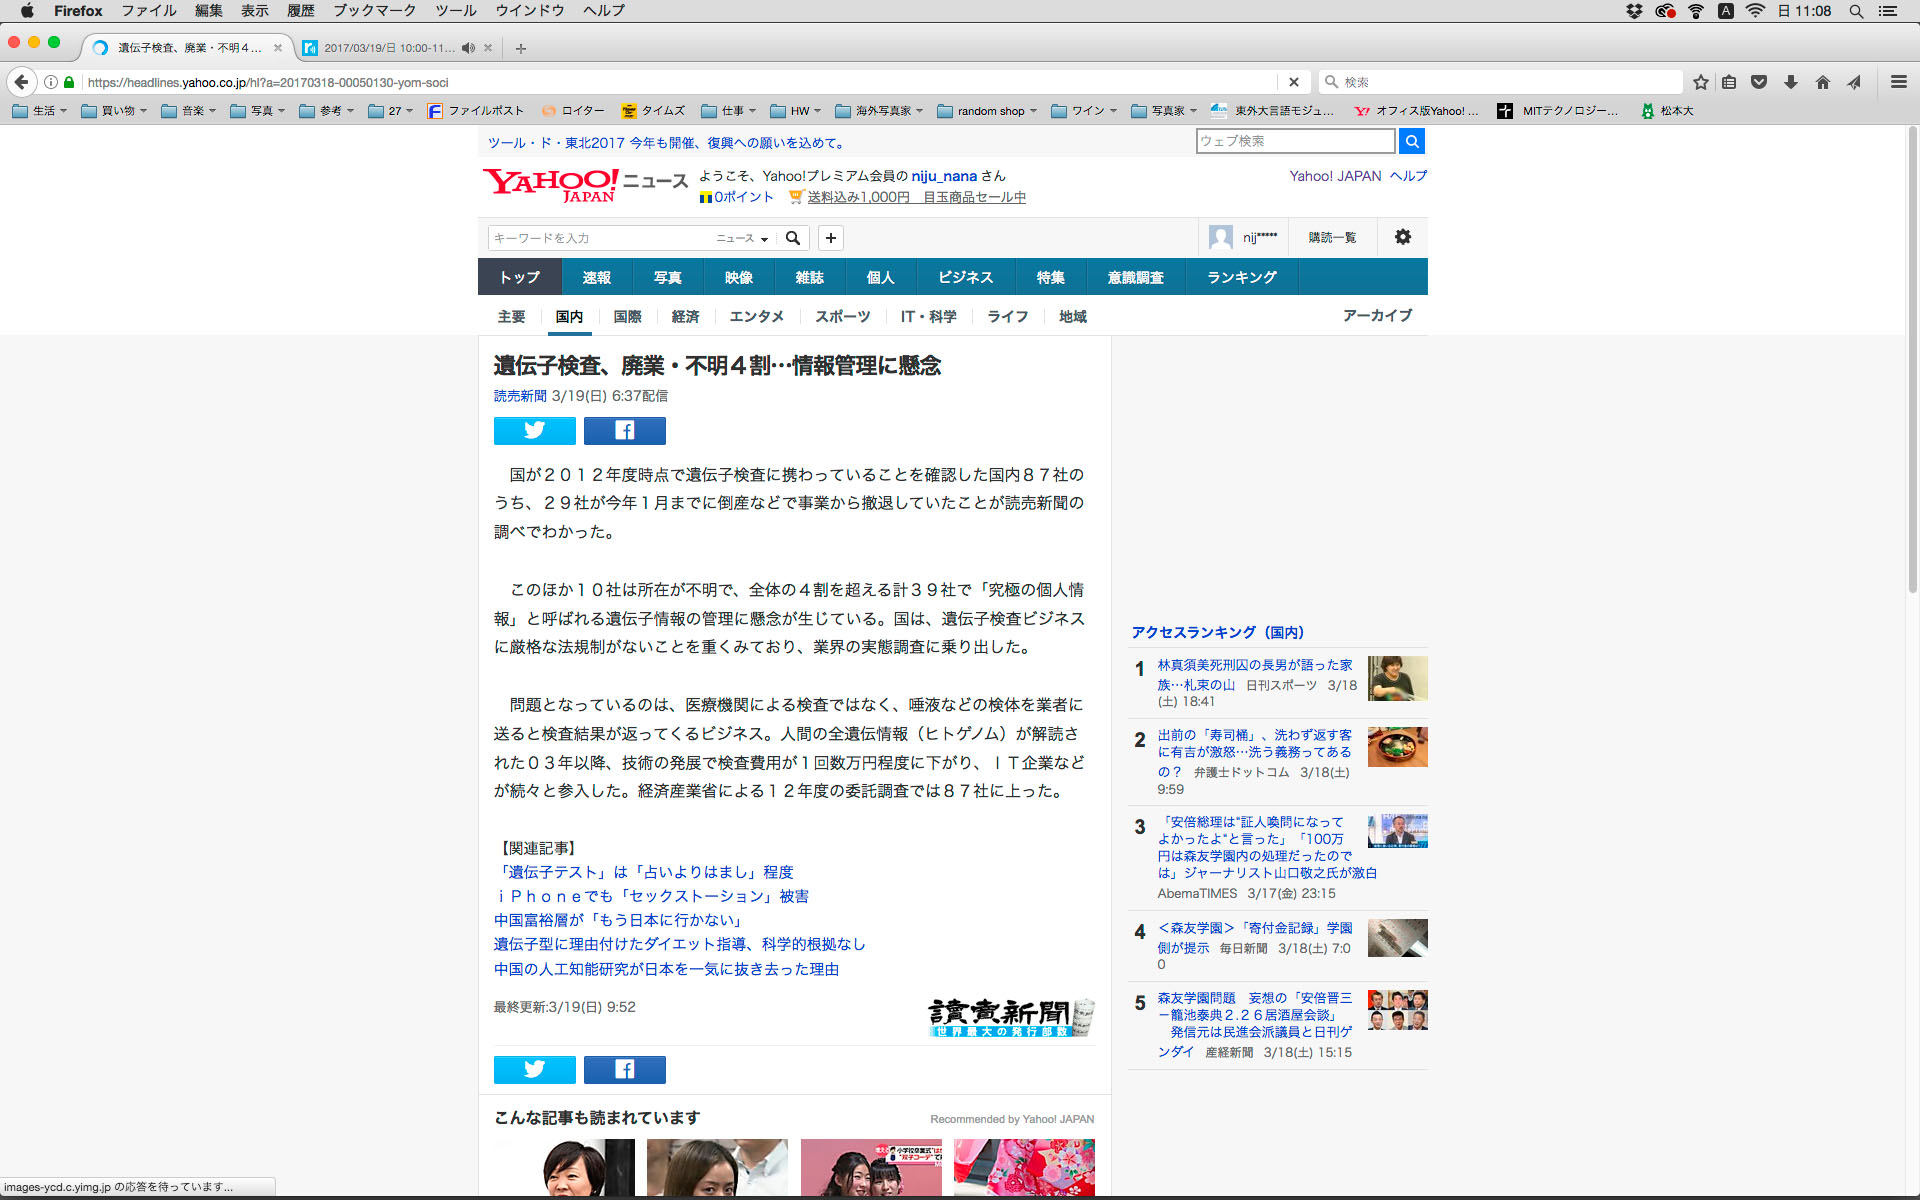Open the Yahoo News settings gear
Image resolution: width=1920 pixels, height=1200 pixels.
1402,237
